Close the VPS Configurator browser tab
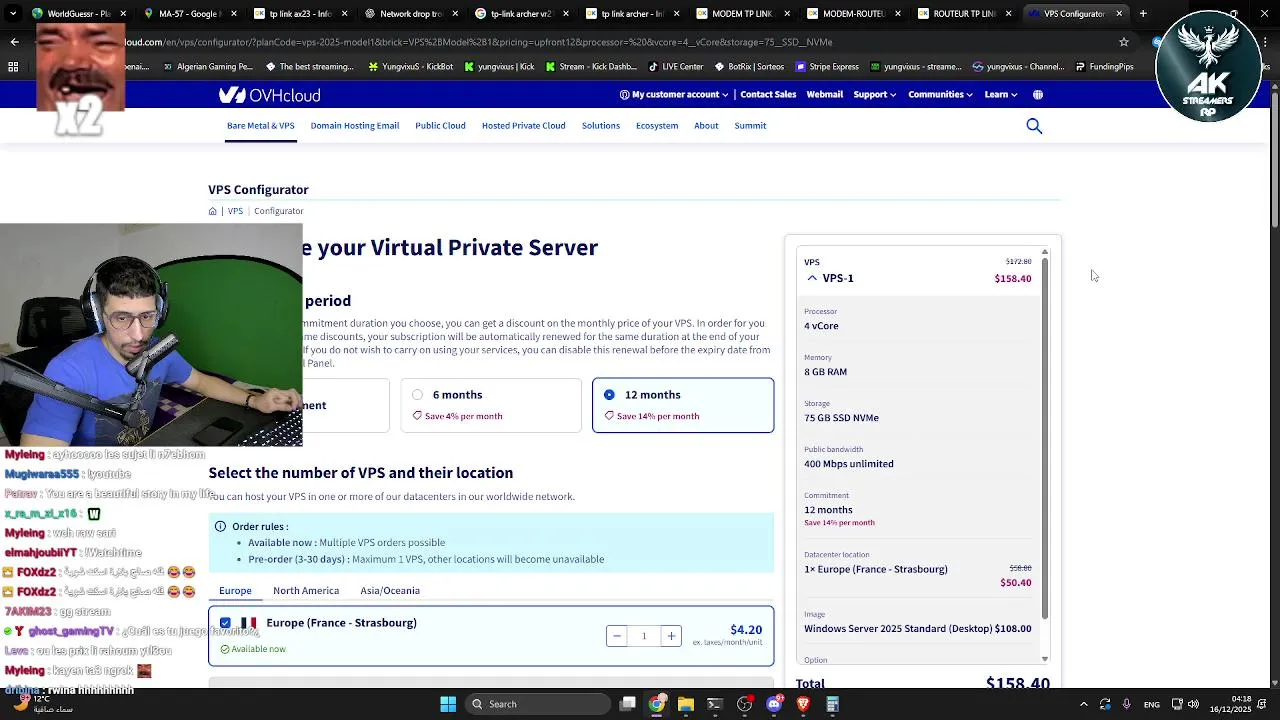Viewport: 1280px width, 720px height. pyautogui.click(x=1119, y=14)
